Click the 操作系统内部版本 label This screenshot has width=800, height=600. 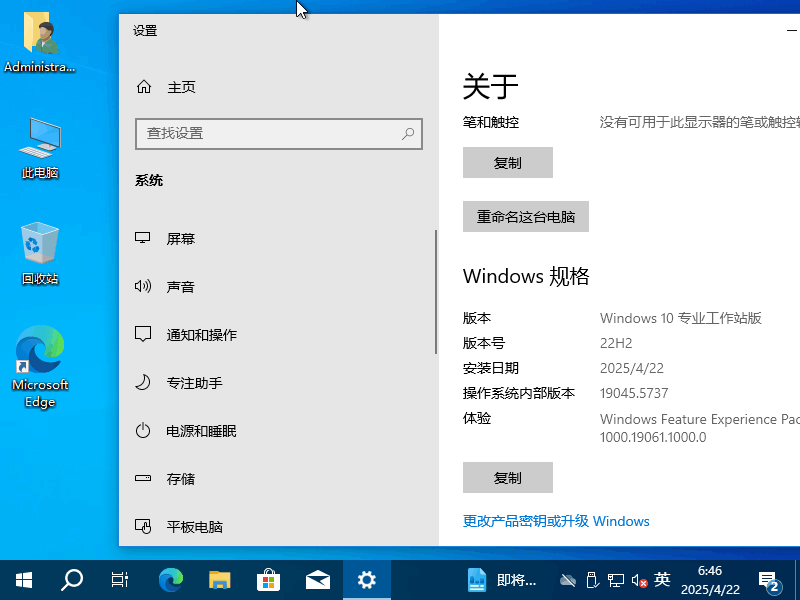pos(519,393)
